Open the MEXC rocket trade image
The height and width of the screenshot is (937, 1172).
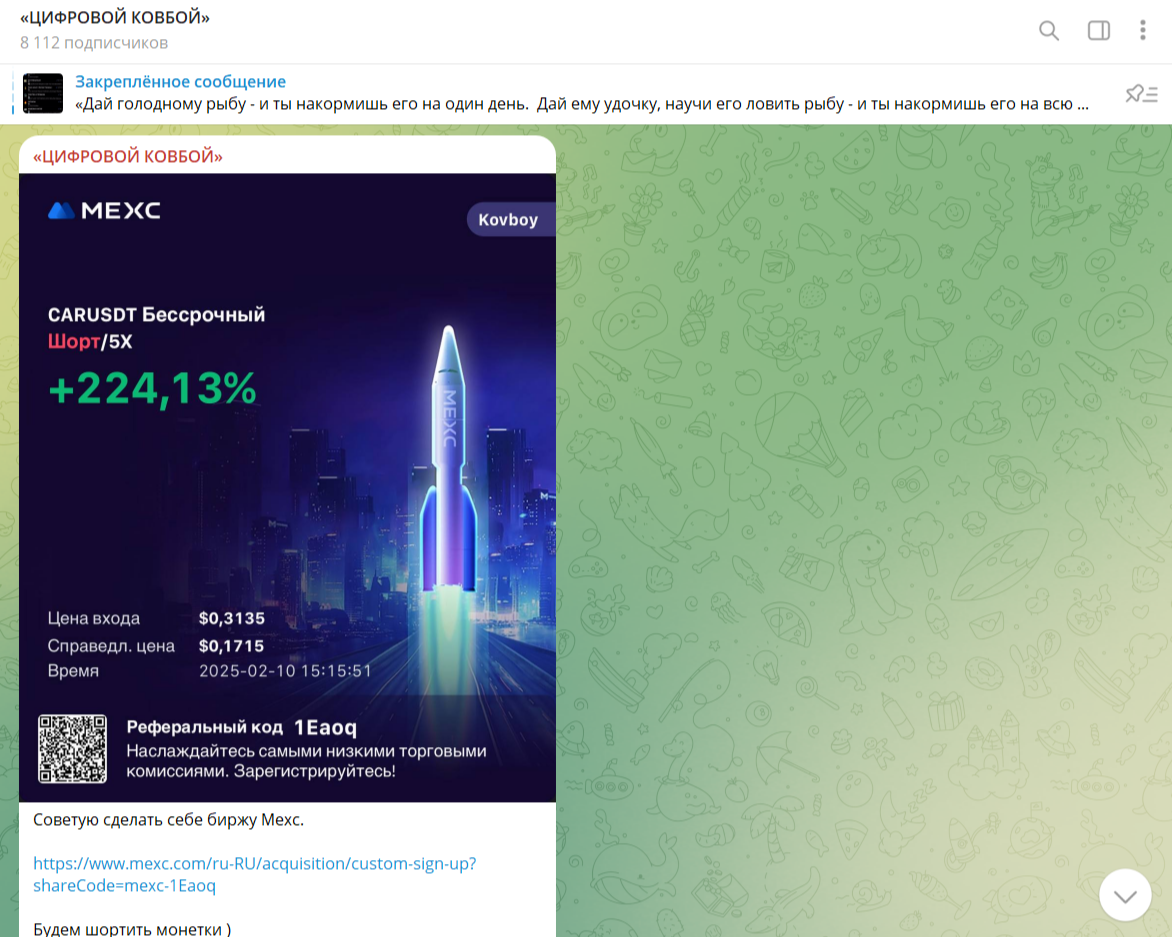287,488
